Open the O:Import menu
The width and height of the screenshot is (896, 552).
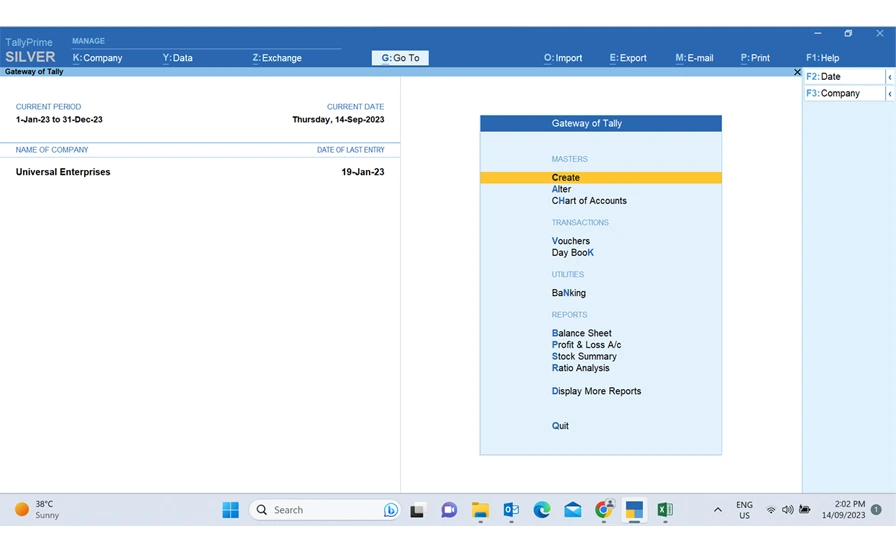(x=563, y=58)
